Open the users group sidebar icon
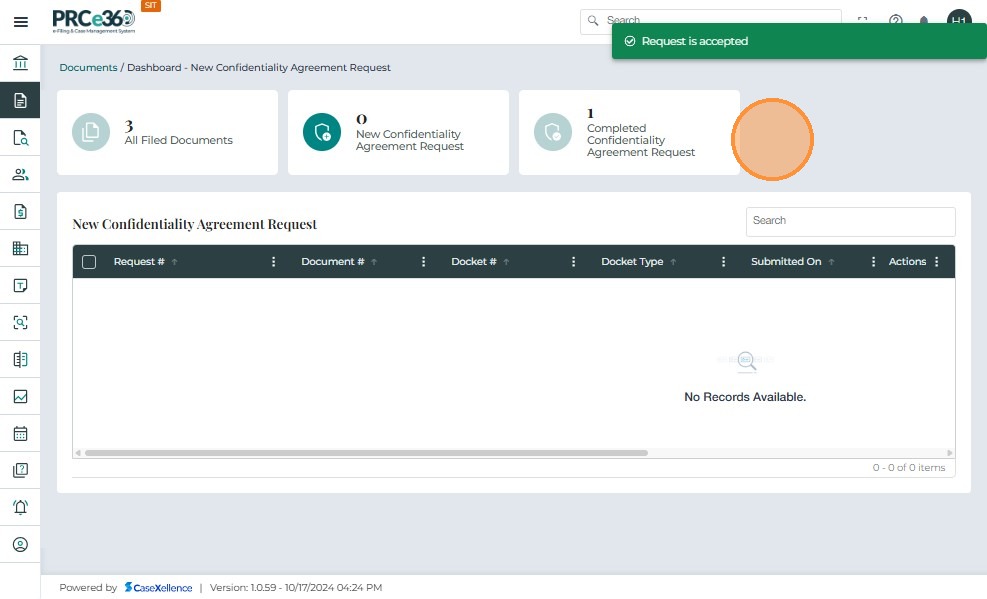 coord(20,174)
